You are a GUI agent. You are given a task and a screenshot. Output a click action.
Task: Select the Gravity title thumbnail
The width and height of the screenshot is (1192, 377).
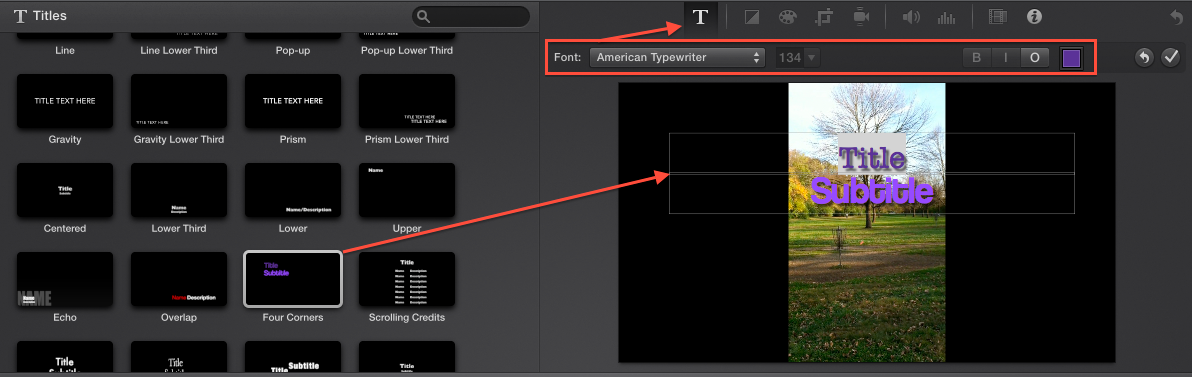65,100
